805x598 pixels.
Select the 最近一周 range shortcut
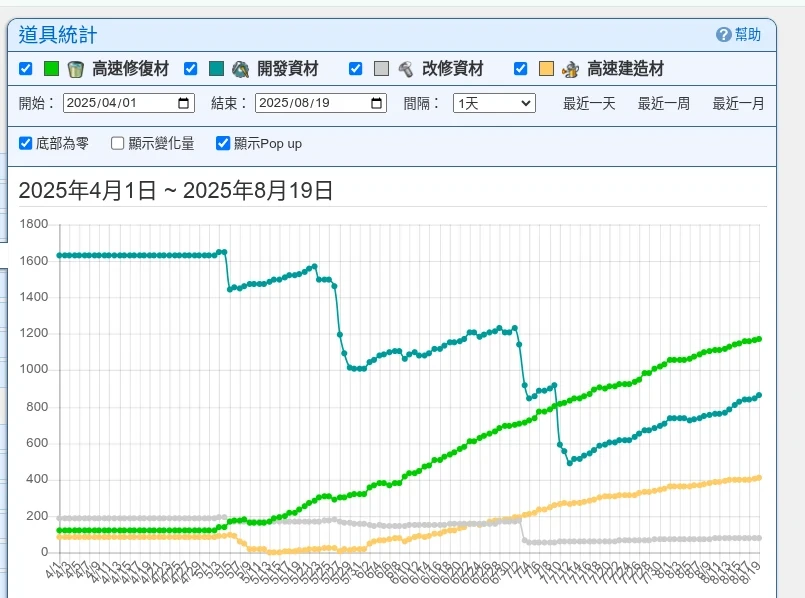pyautogui.click(x=664, y=103)
